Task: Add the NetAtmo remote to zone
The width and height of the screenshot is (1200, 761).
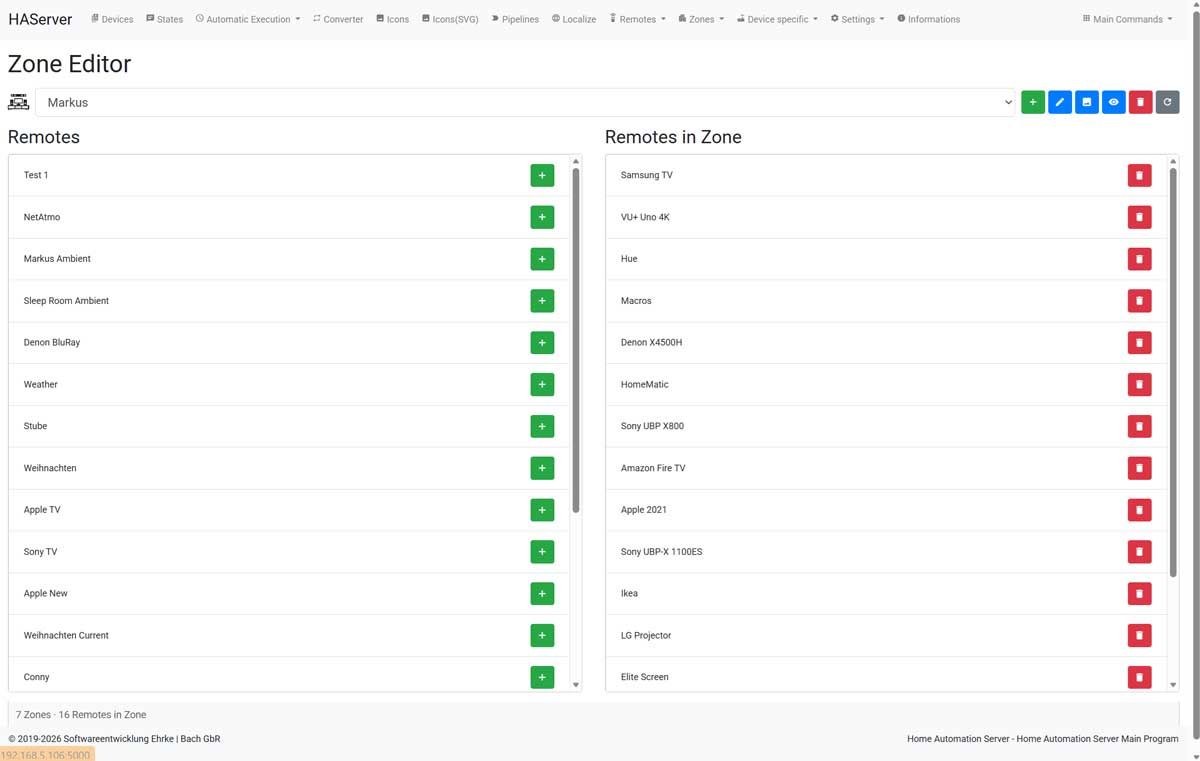Action: coord(542,217)
